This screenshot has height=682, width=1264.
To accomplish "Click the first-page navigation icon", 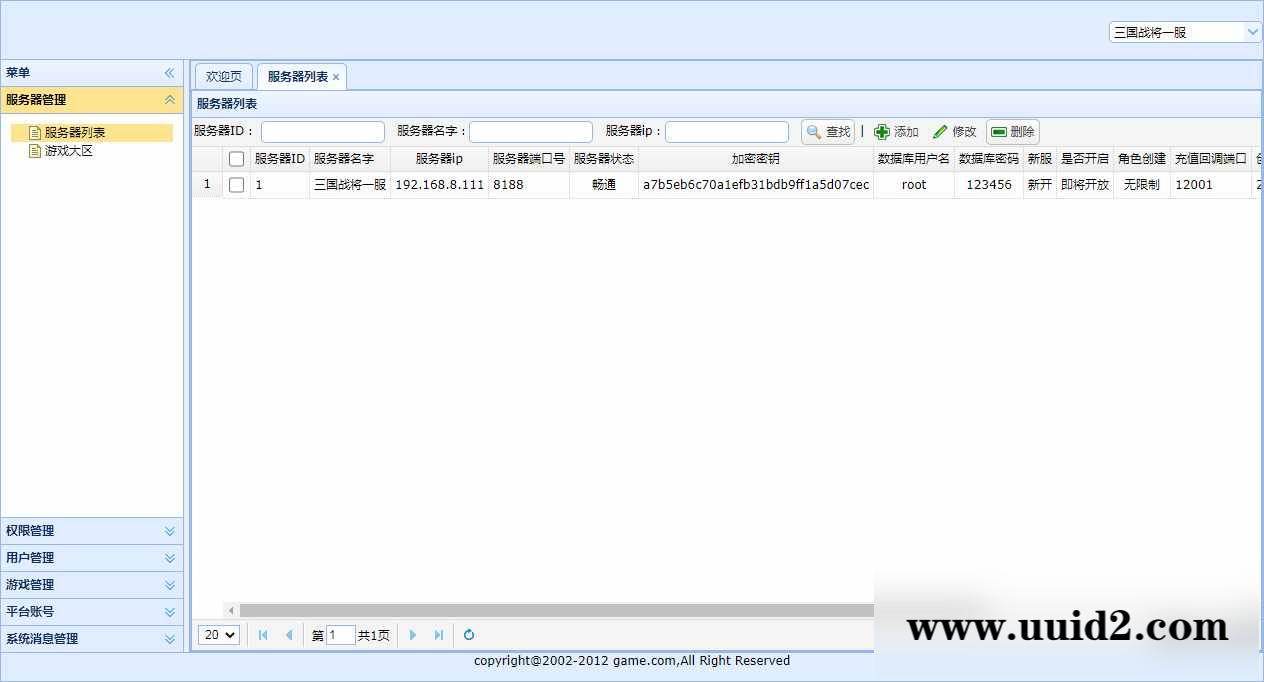I will [x=262, y=635].
